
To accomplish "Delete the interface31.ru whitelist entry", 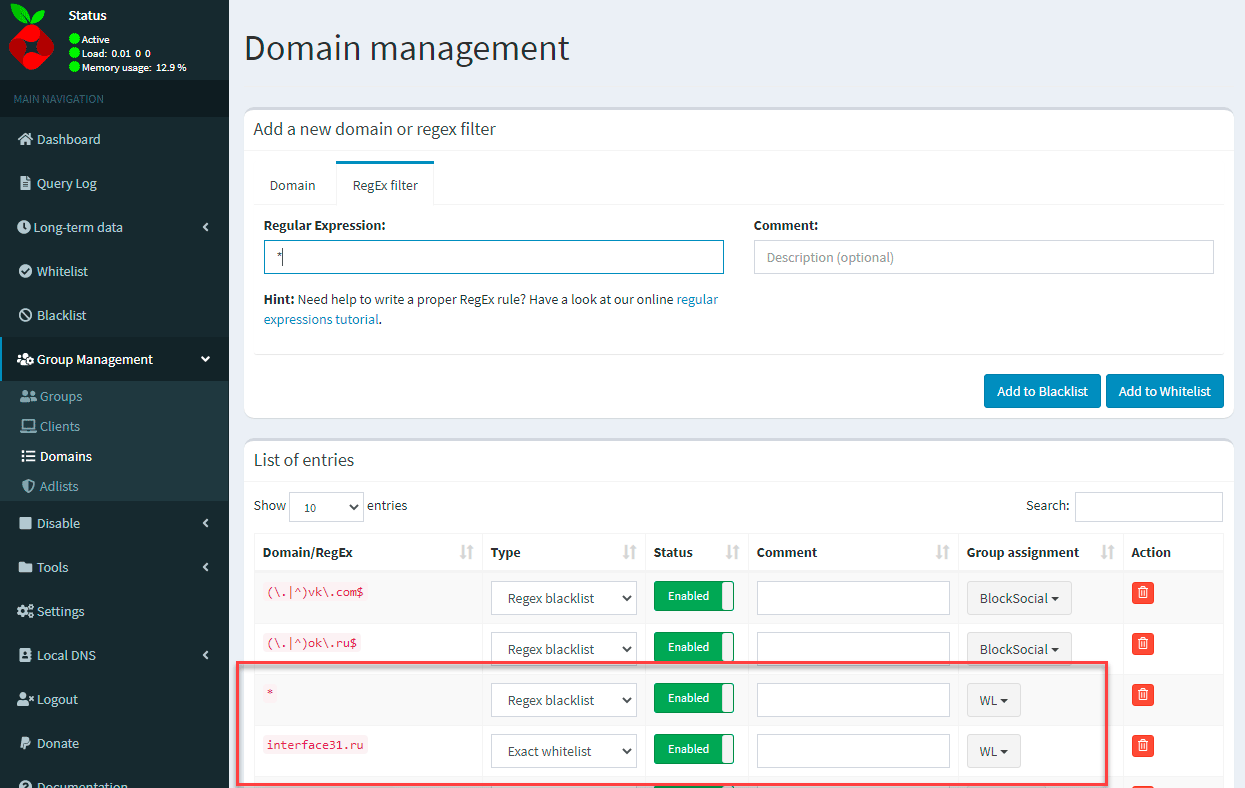I will [1143, 746].
